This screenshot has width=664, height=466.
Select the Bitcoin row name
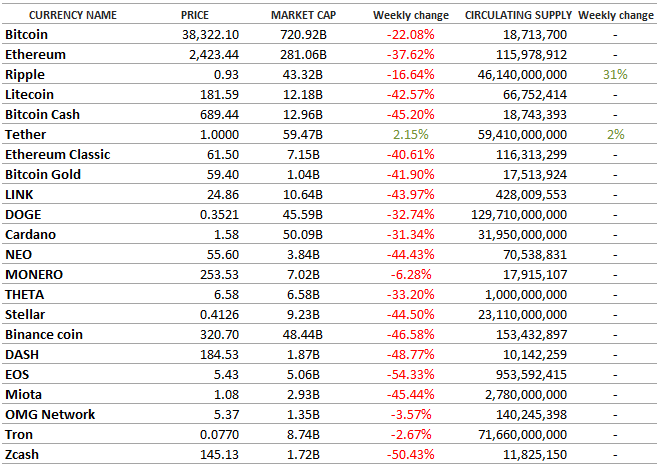tap(26, 35)
